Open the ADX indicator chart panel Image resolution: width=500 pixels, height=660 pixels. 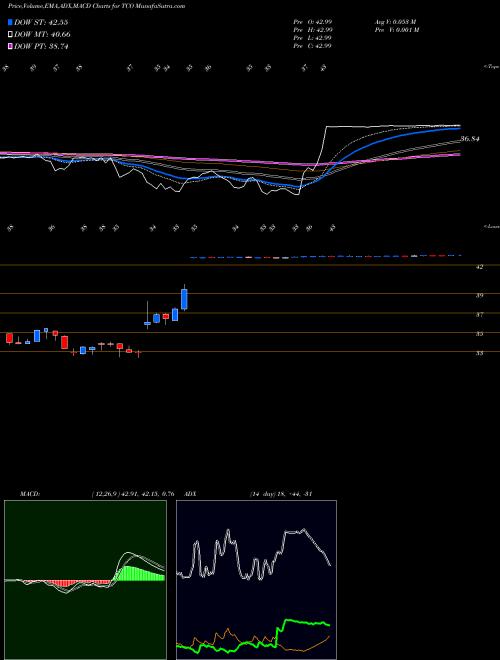[x=256, y=580]
